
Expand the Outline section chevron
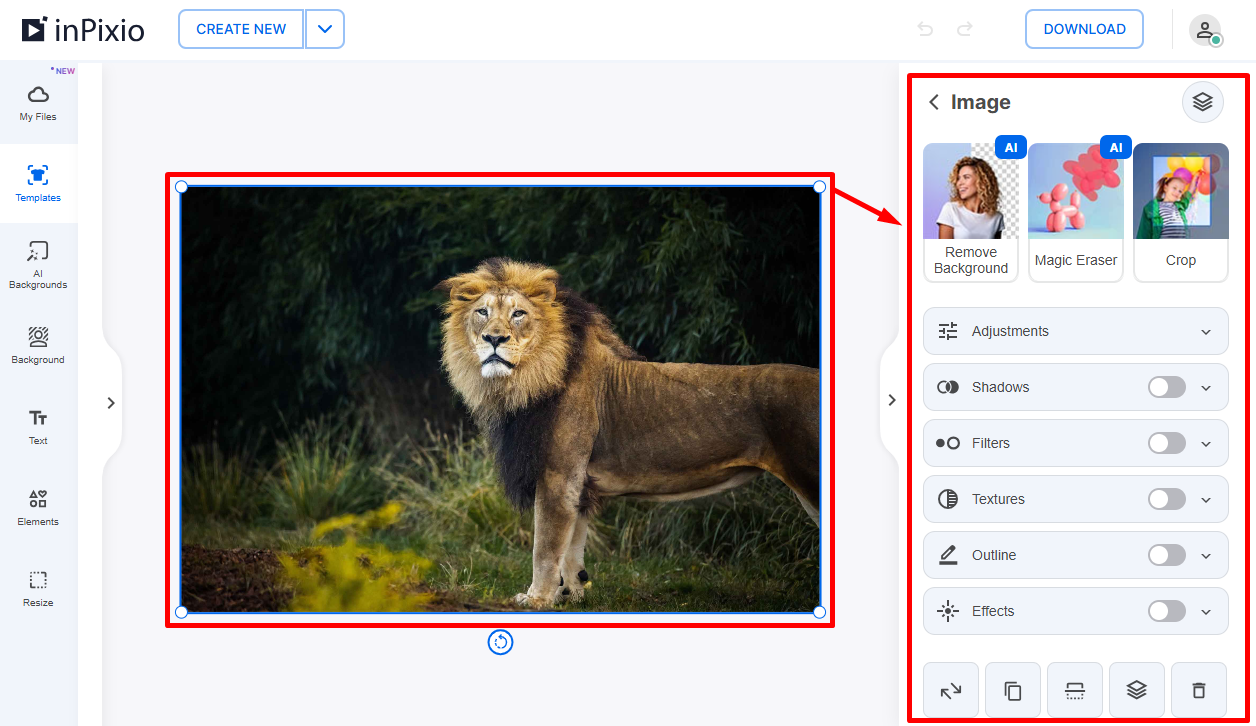click(x=1206, y=556)
